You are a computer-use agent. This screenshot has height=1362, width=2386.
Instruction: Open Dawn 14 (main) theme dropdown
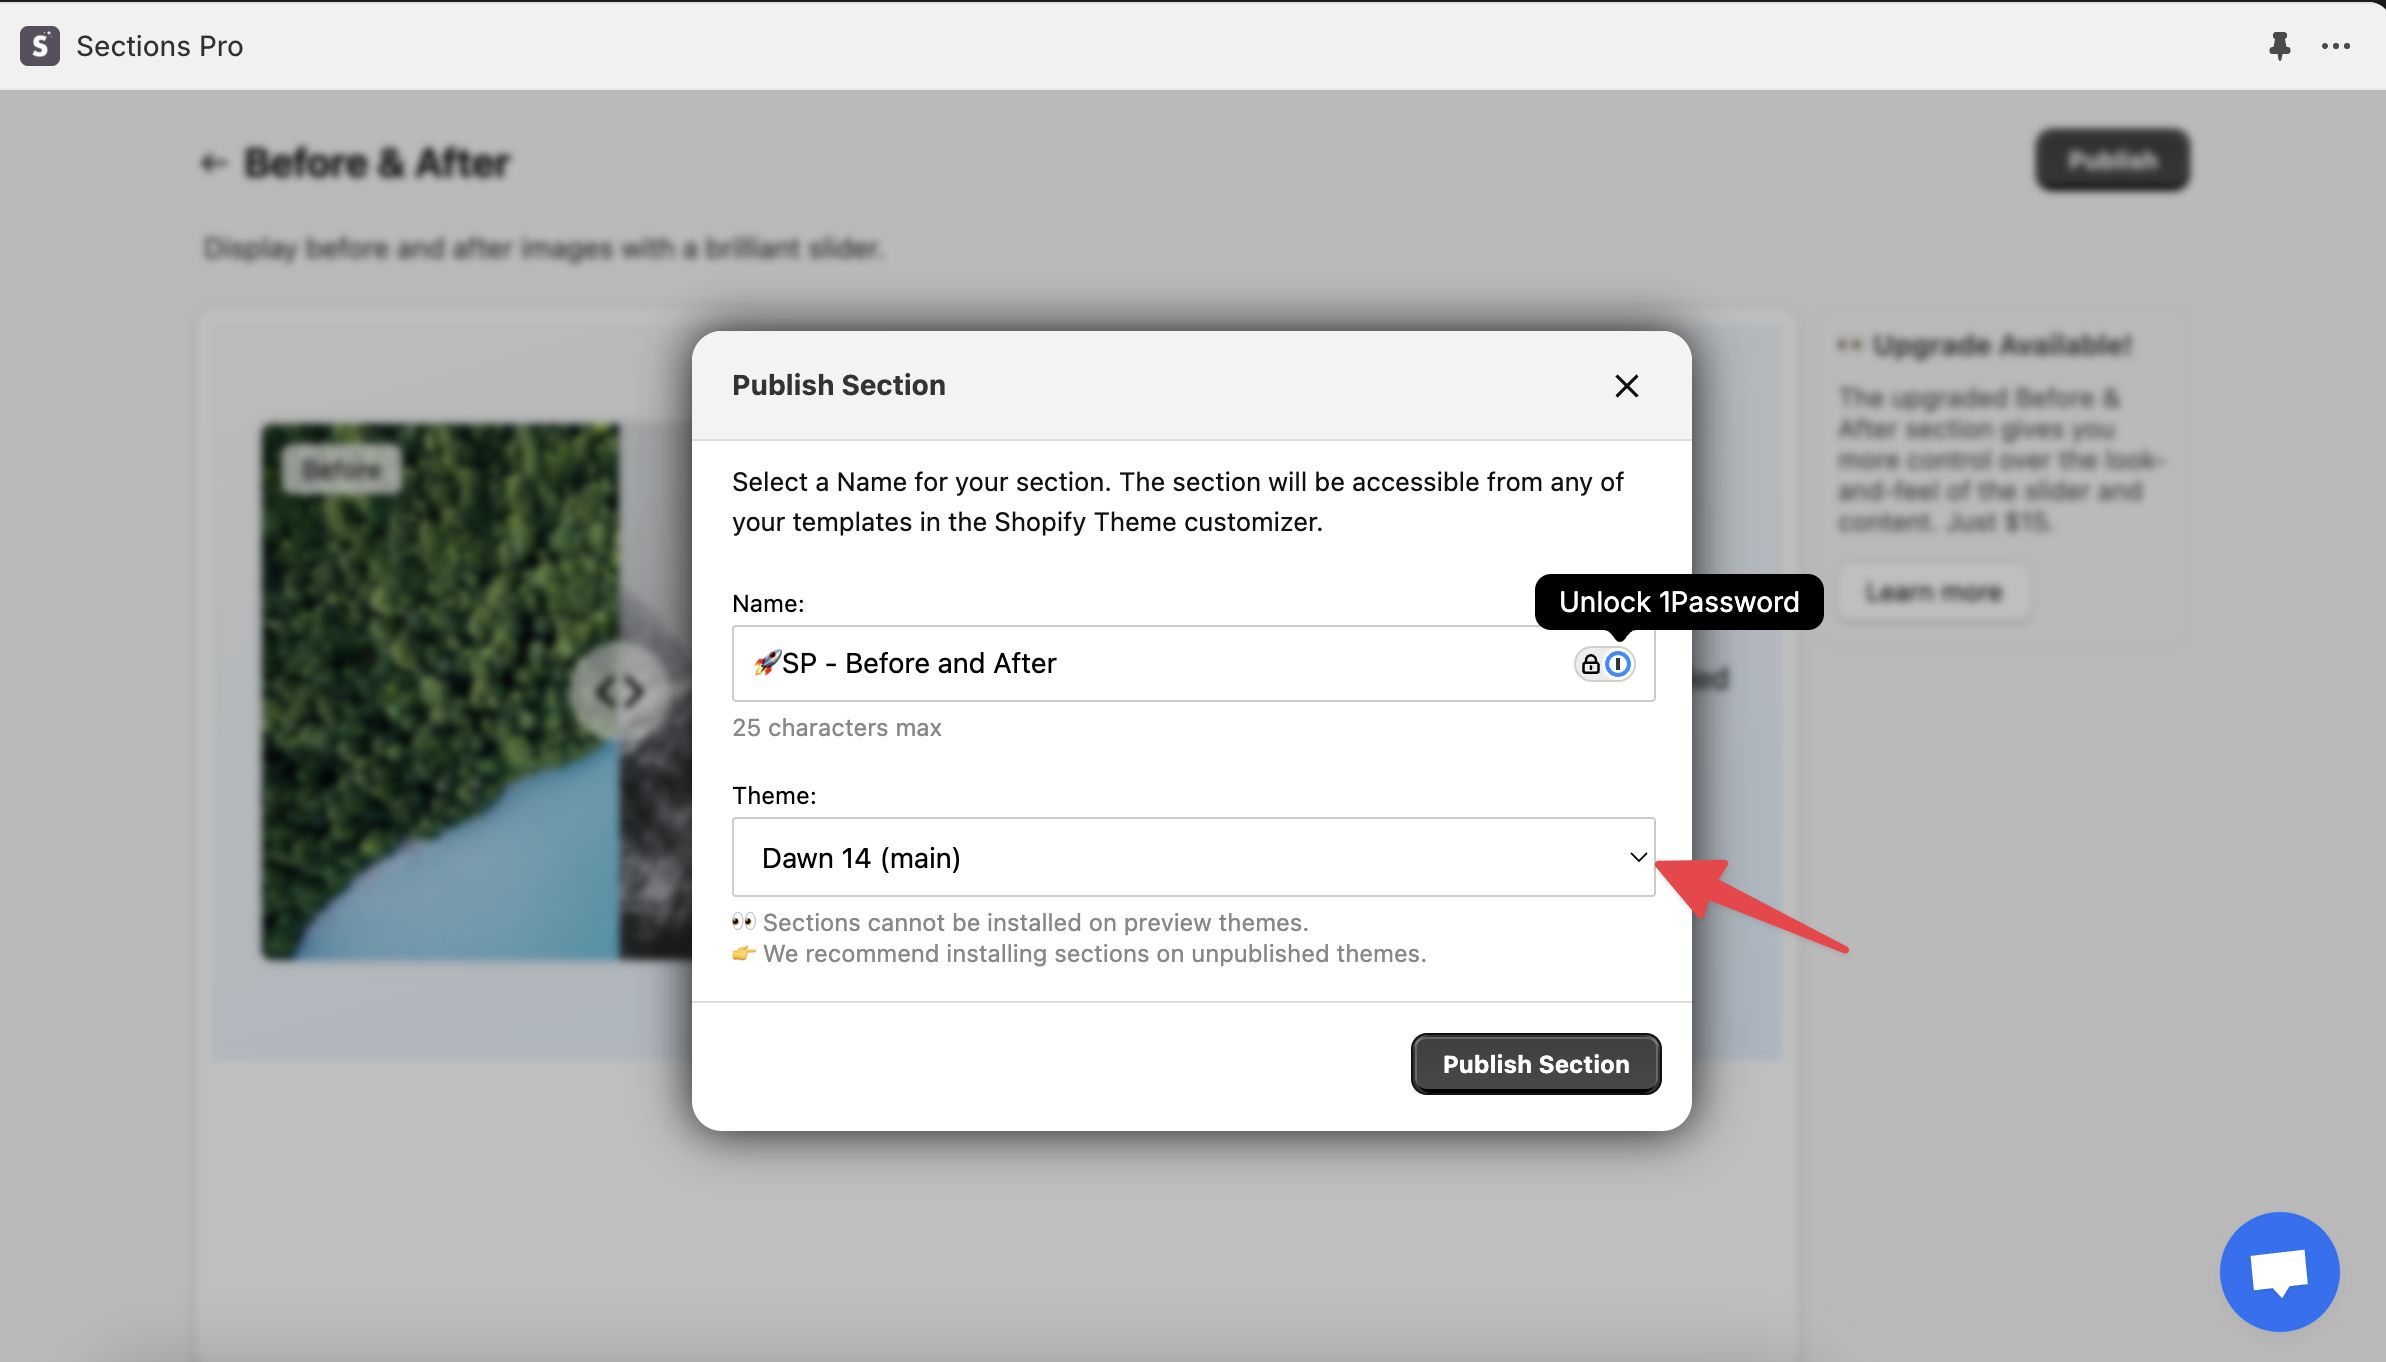coord(1193,856)
